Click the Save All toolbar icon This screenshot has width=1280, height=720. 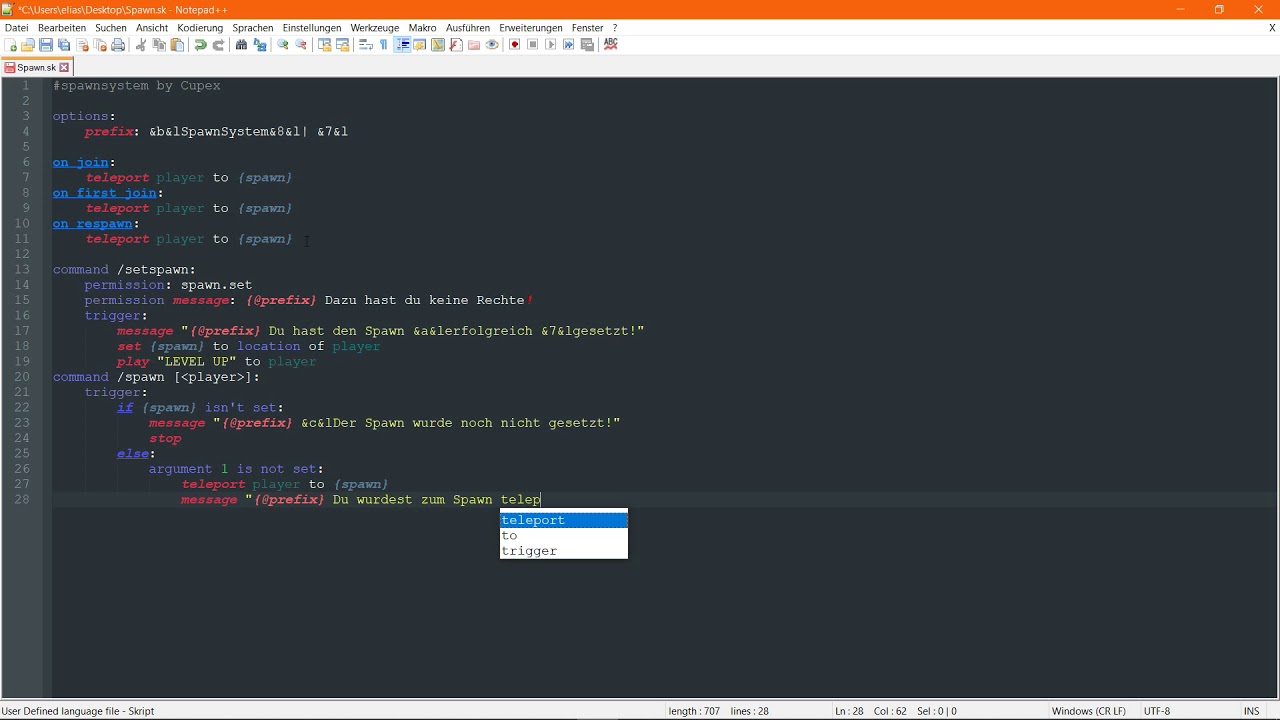[x=64, y=45]
